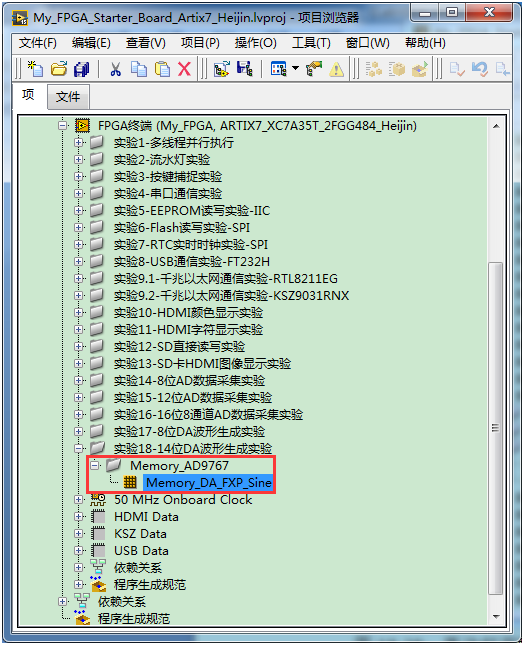Click the Cut scissors icon
Viewport: 524px width, 645px height.
[x=116, y=69]
